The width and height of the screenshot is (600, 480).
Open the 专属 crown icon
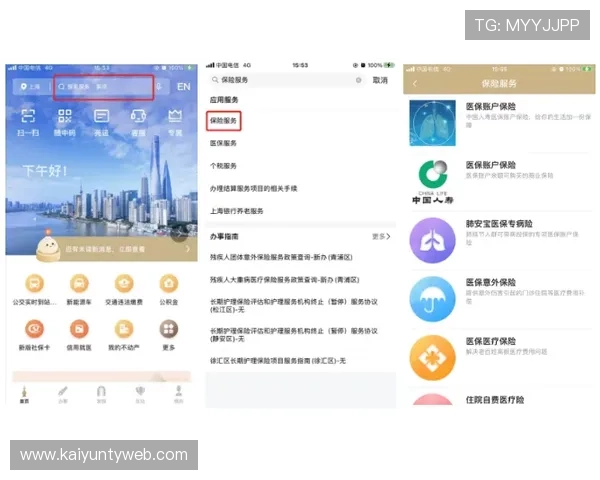(x=175, y=116)
